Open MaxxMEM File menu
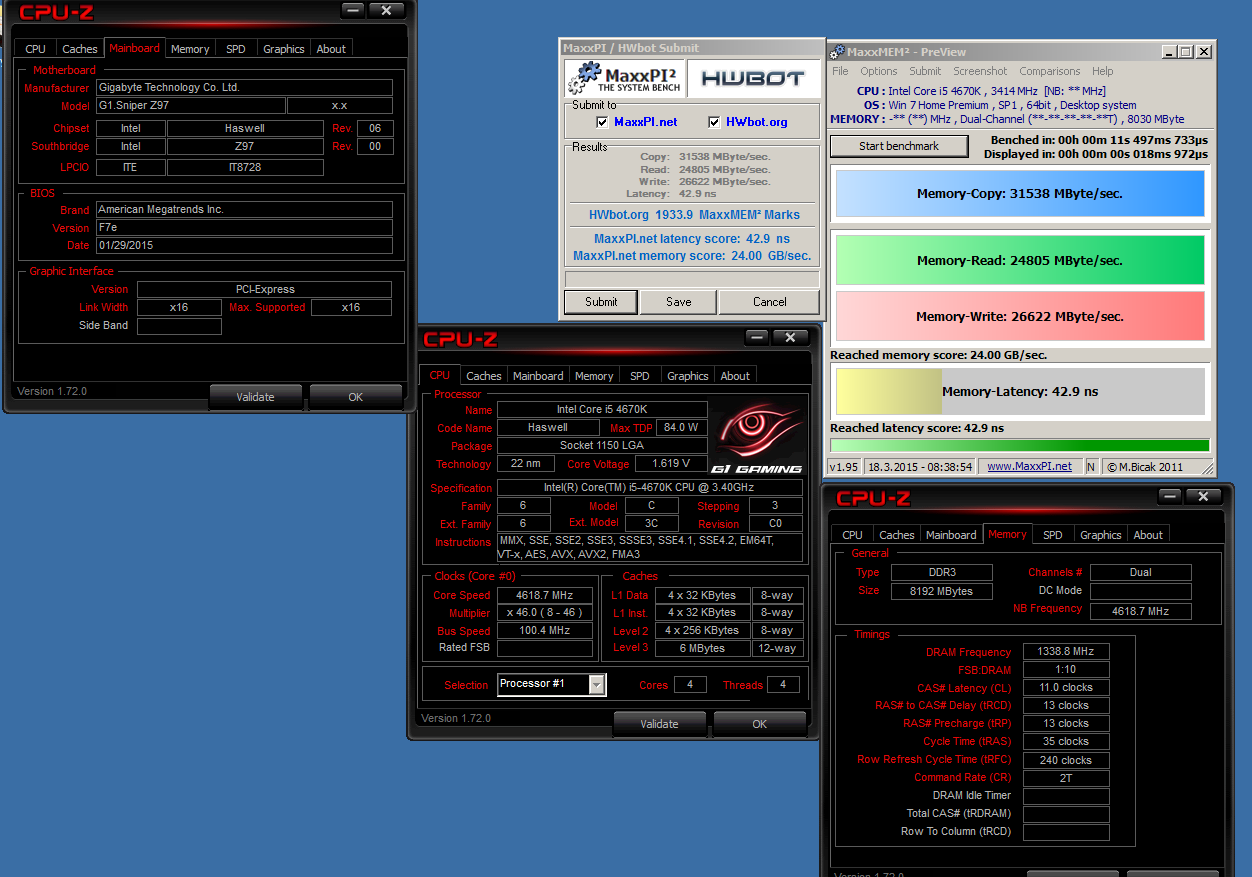Viewport: 1252px width, 877px height. point(840,71)
